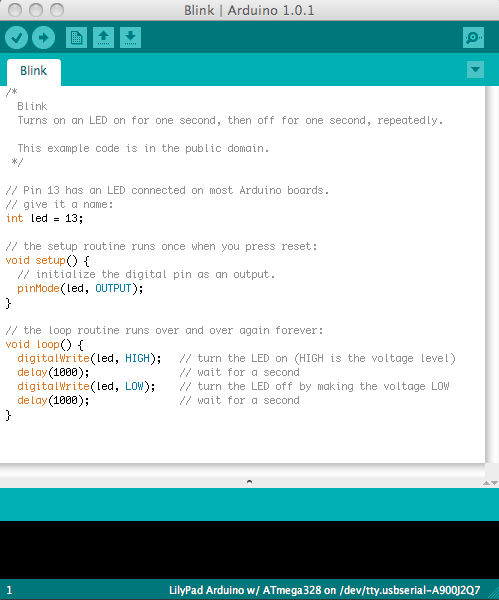Viewport: 499px width, 600px height.
Task: Click 'digitalWrite(led, LOW);' statement
Action: tap(86, 386)
